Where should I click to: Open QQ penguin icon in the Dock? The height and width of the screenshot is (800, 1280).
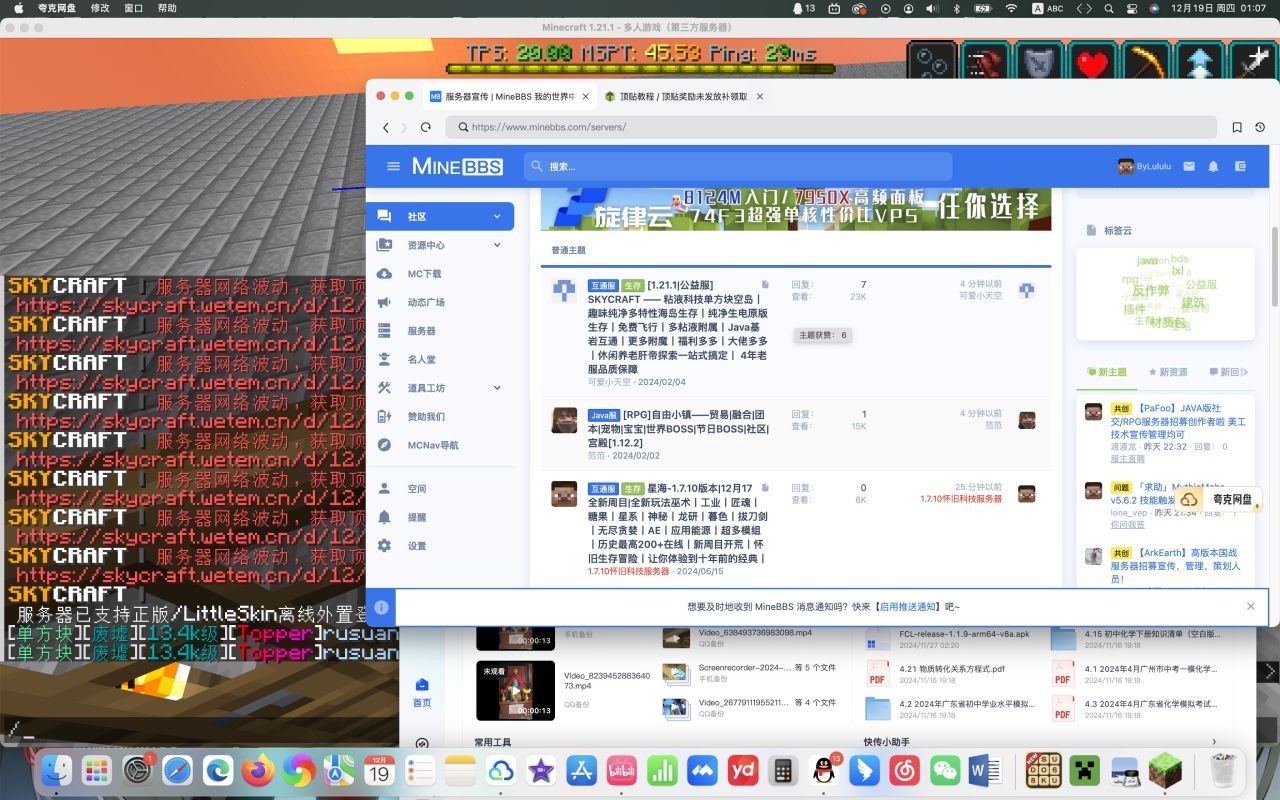click(824, 770)
